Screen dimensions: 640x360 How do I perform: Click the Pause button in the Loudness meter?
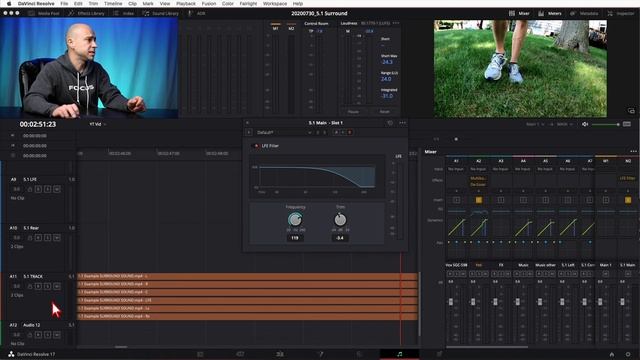353,111
